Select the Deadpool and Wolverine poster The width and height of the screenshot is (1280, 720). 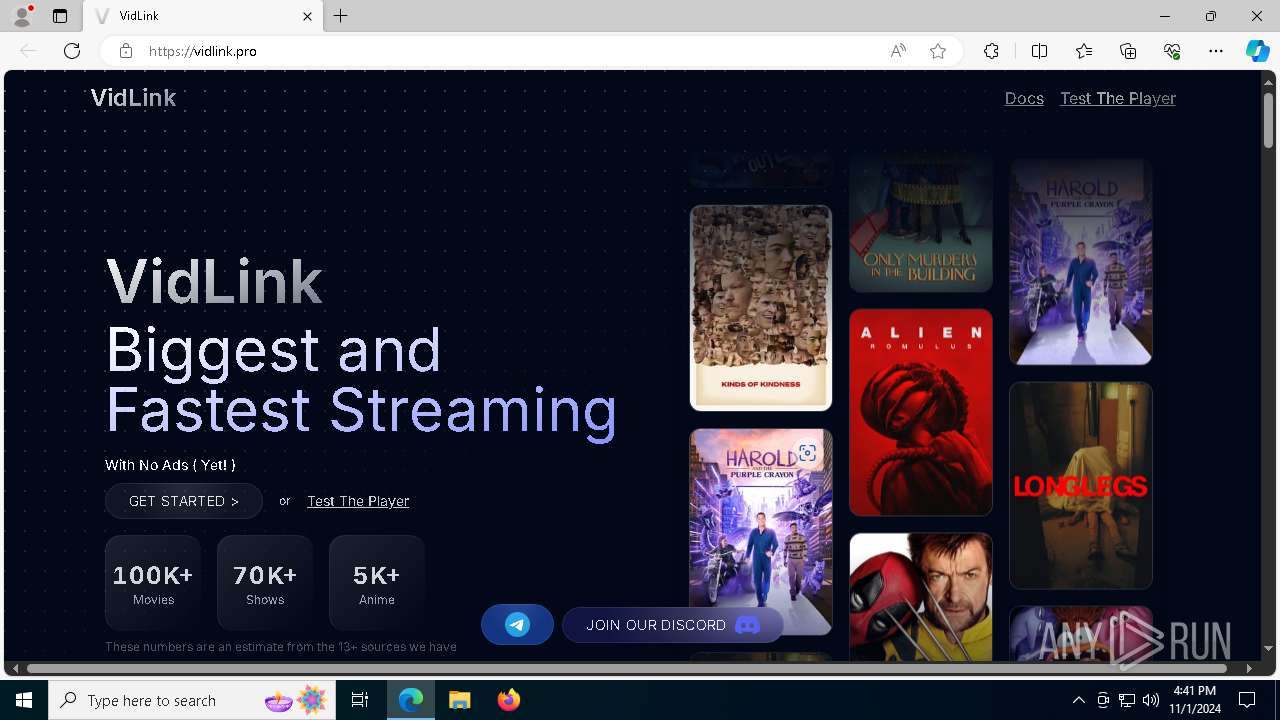tap(921, 597)
